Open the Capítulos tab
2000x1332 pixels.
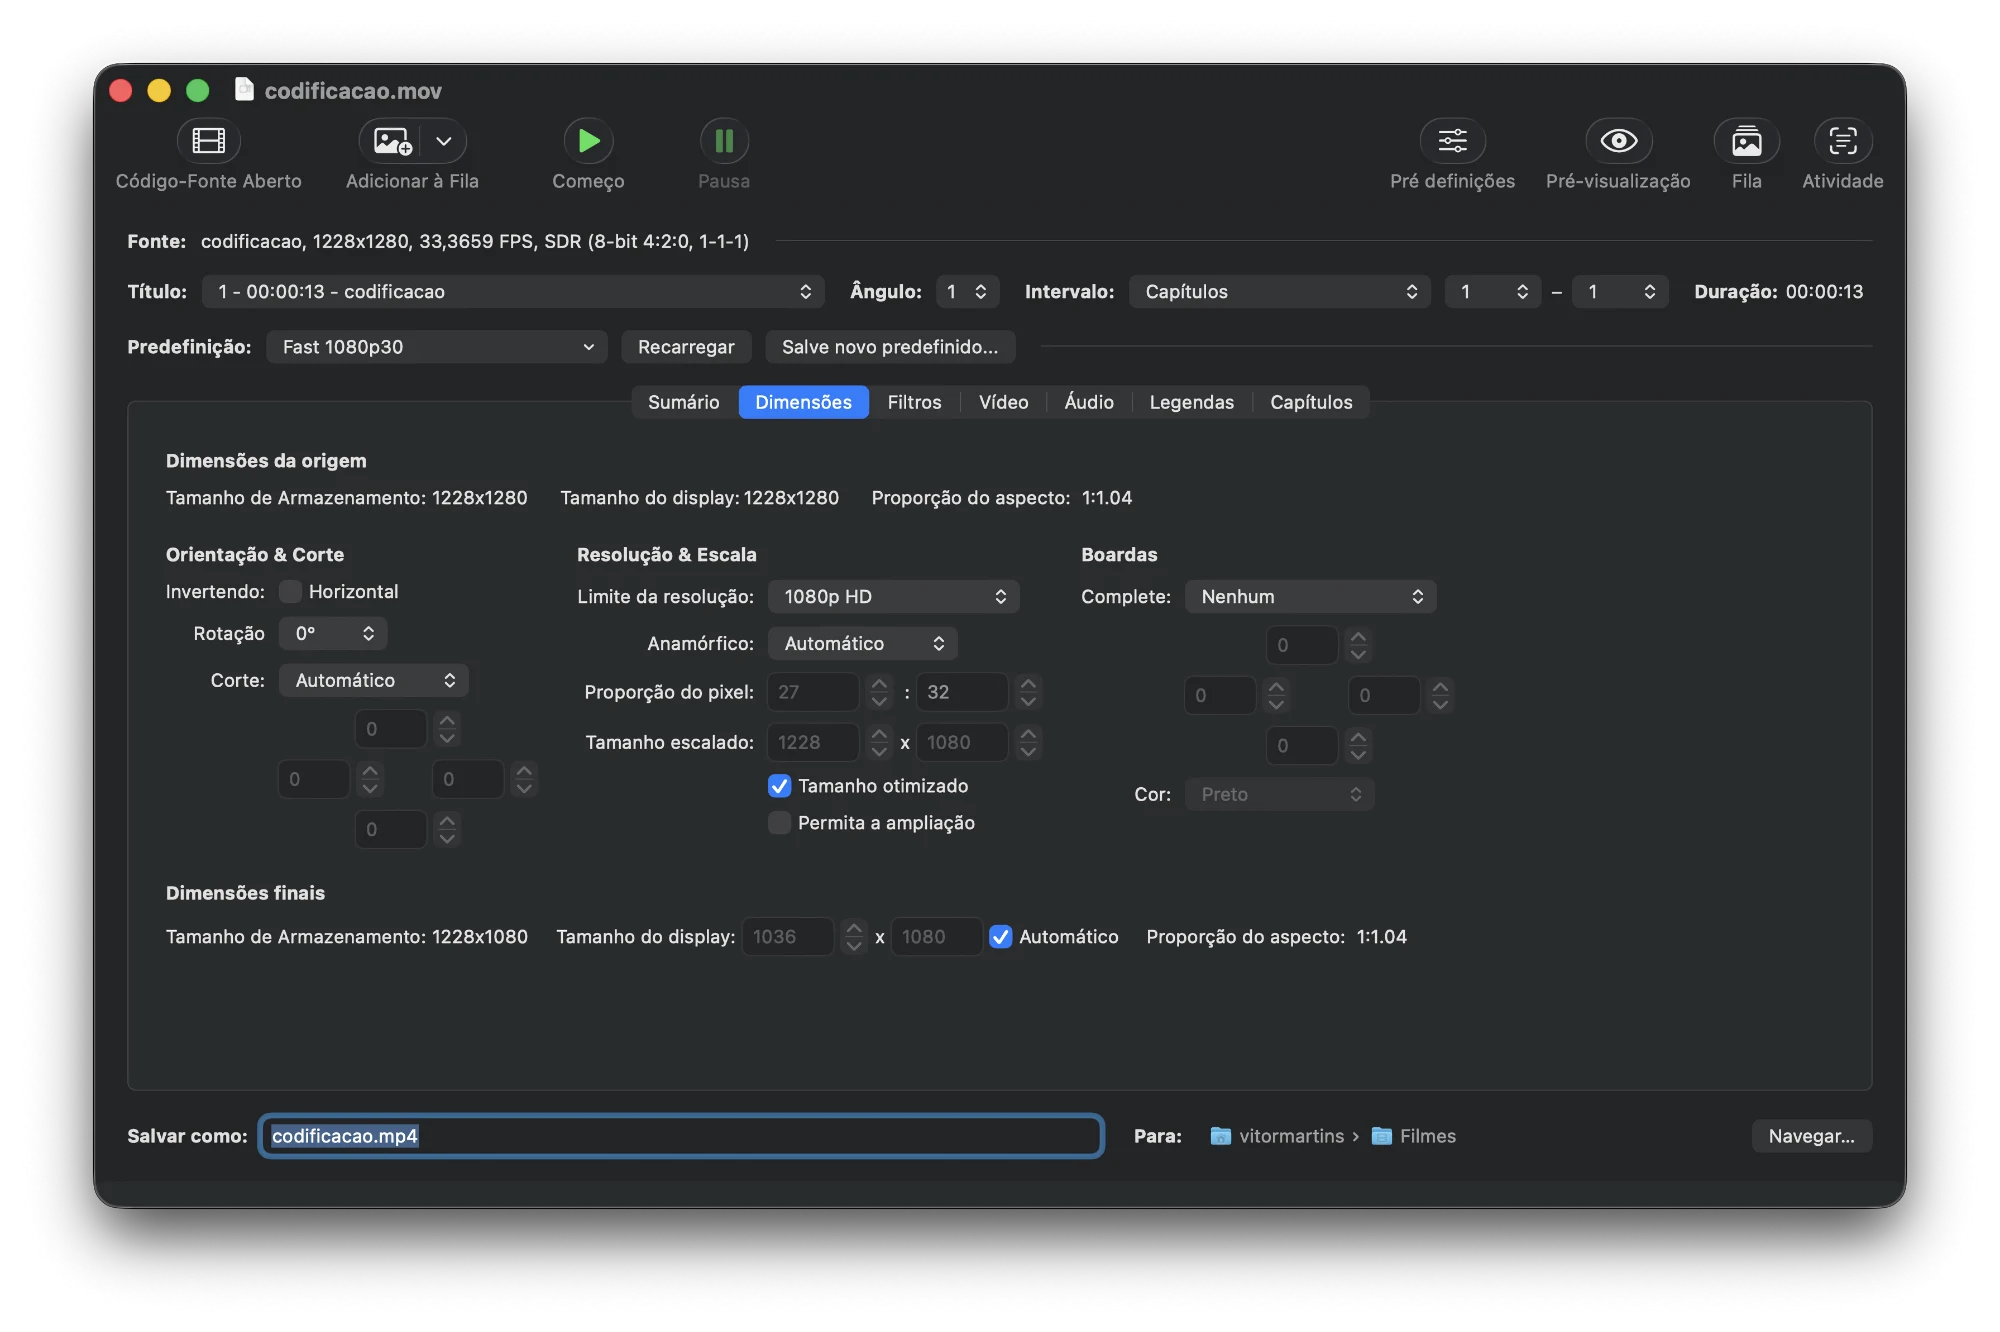click(1311, 402)
